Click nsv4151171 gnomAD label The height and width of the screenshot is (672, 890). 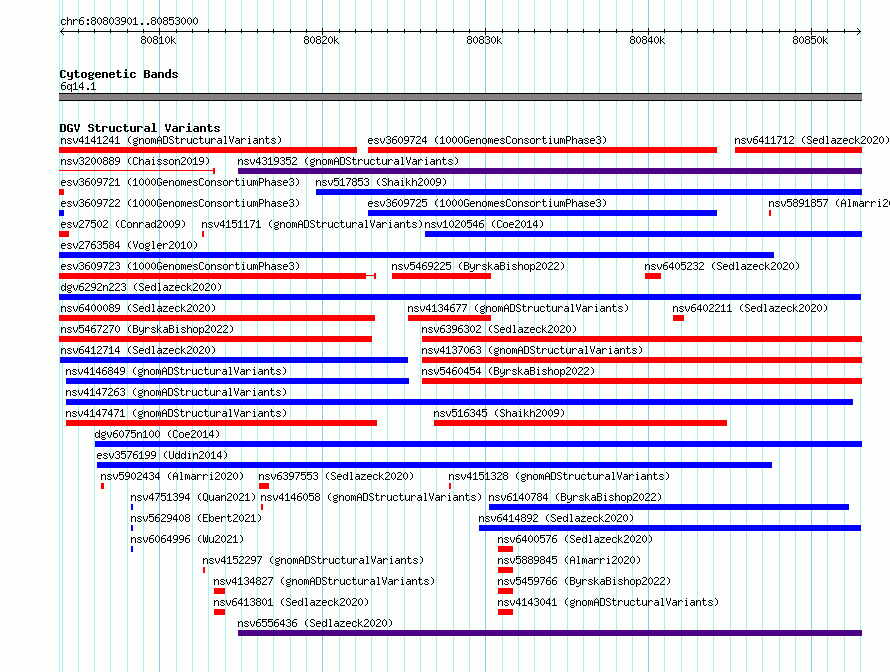pos(312,224)
